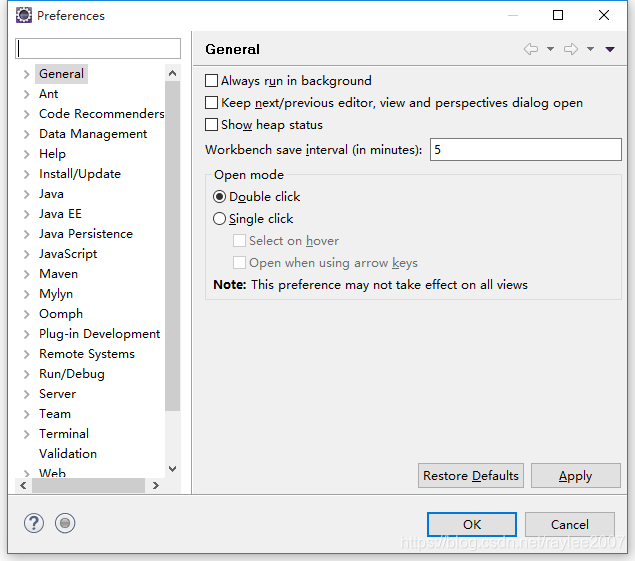Viewport: 635px width, 561px height.
Task: Select Double click open mode
Action: [x=219, y=197]
